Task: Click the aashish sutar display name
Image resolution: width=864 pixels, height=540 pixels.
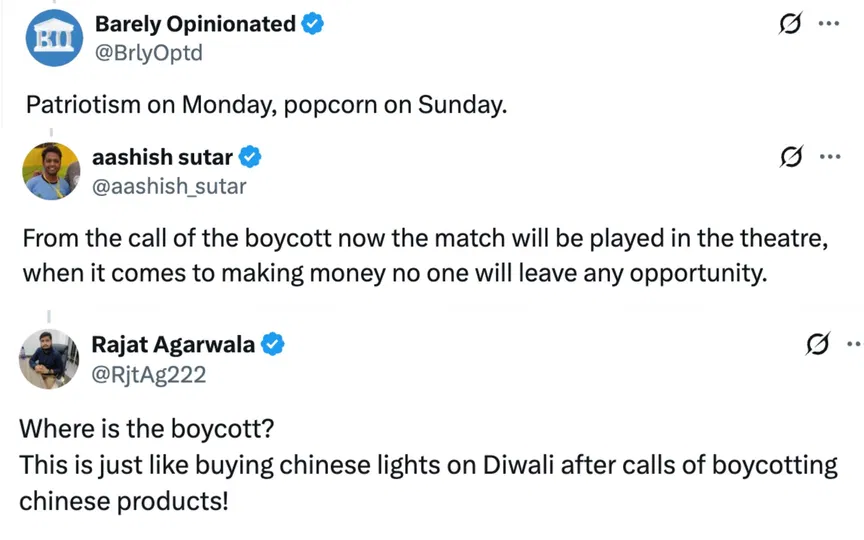Action: pos(162,157)
